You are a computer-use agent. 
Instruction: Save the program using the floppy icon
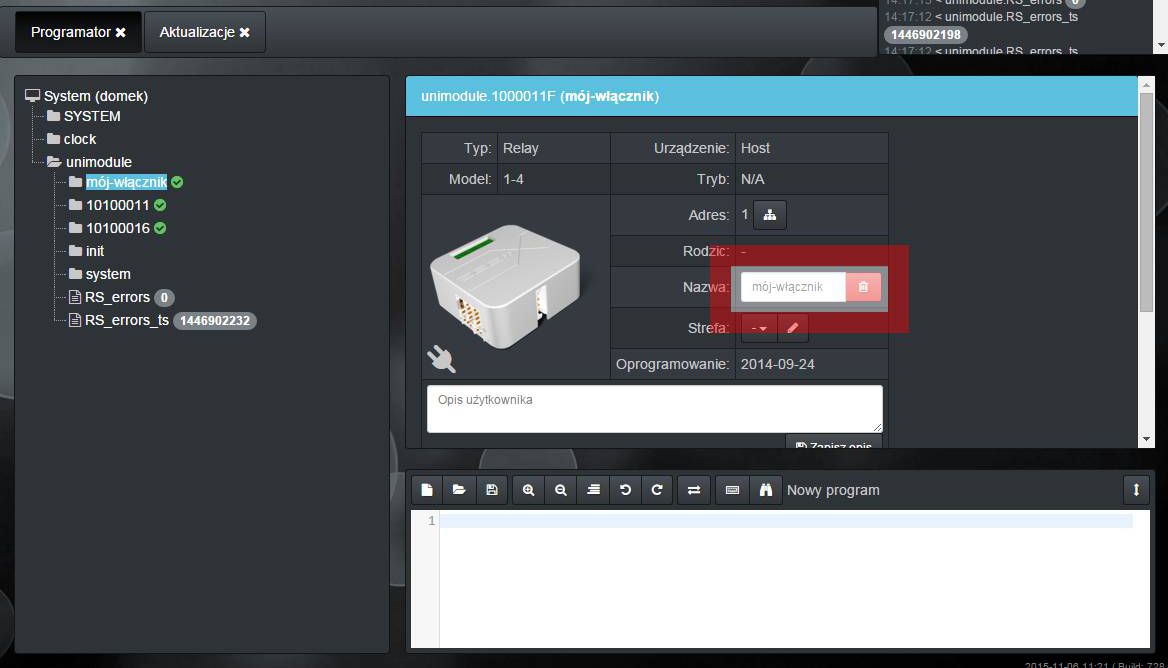click(491, 490)
